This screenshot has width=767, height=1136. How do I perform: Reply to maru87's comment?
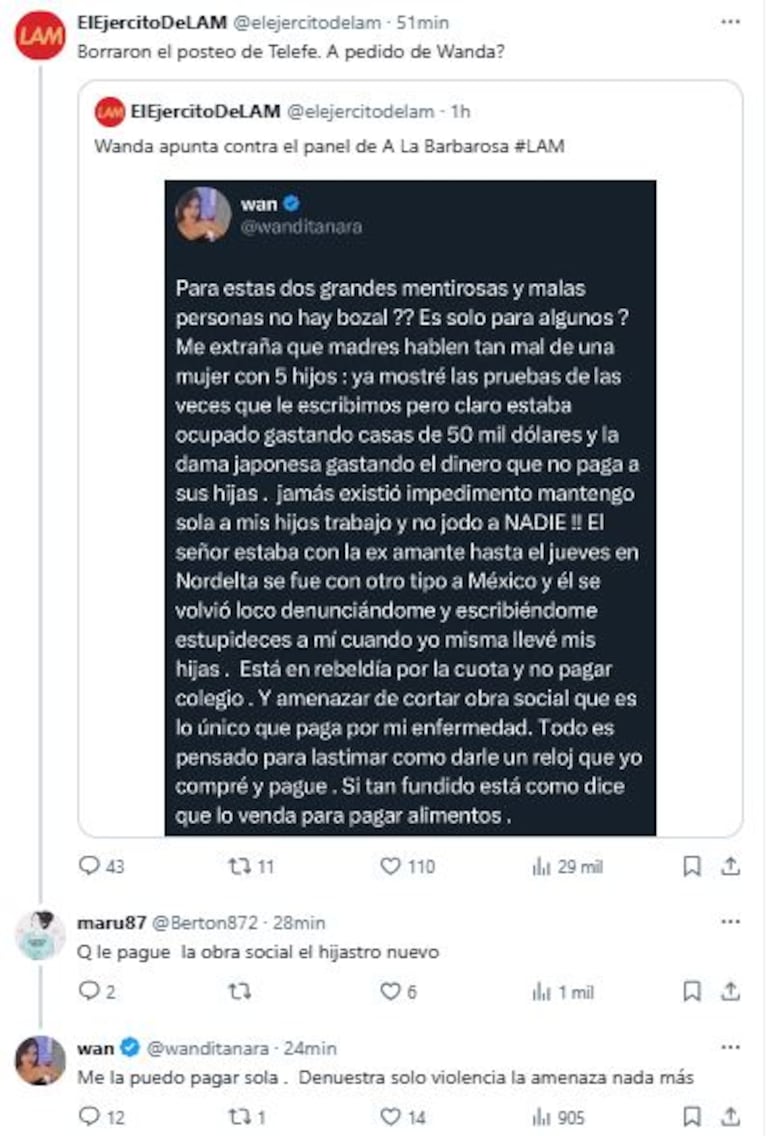tap(90, 991)
